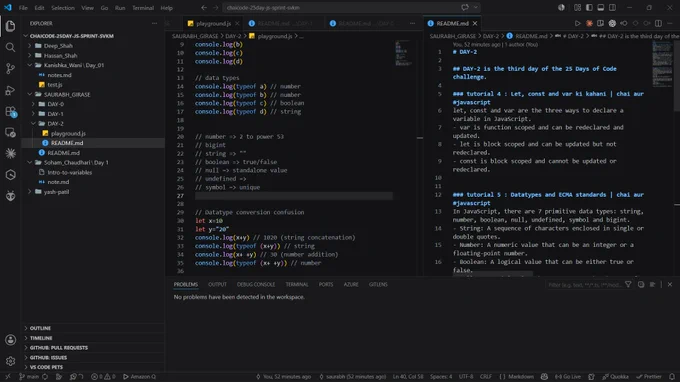
Task: Open Extensions view with update badge
Action: 10,111
